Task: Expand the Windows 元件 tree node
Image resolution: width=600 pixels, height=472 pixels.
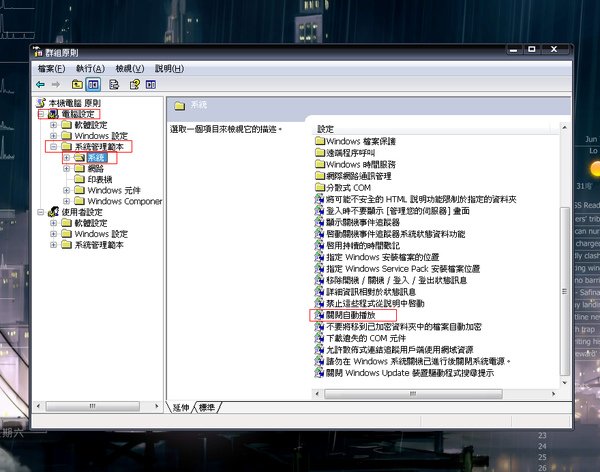Action: point(67,190)
